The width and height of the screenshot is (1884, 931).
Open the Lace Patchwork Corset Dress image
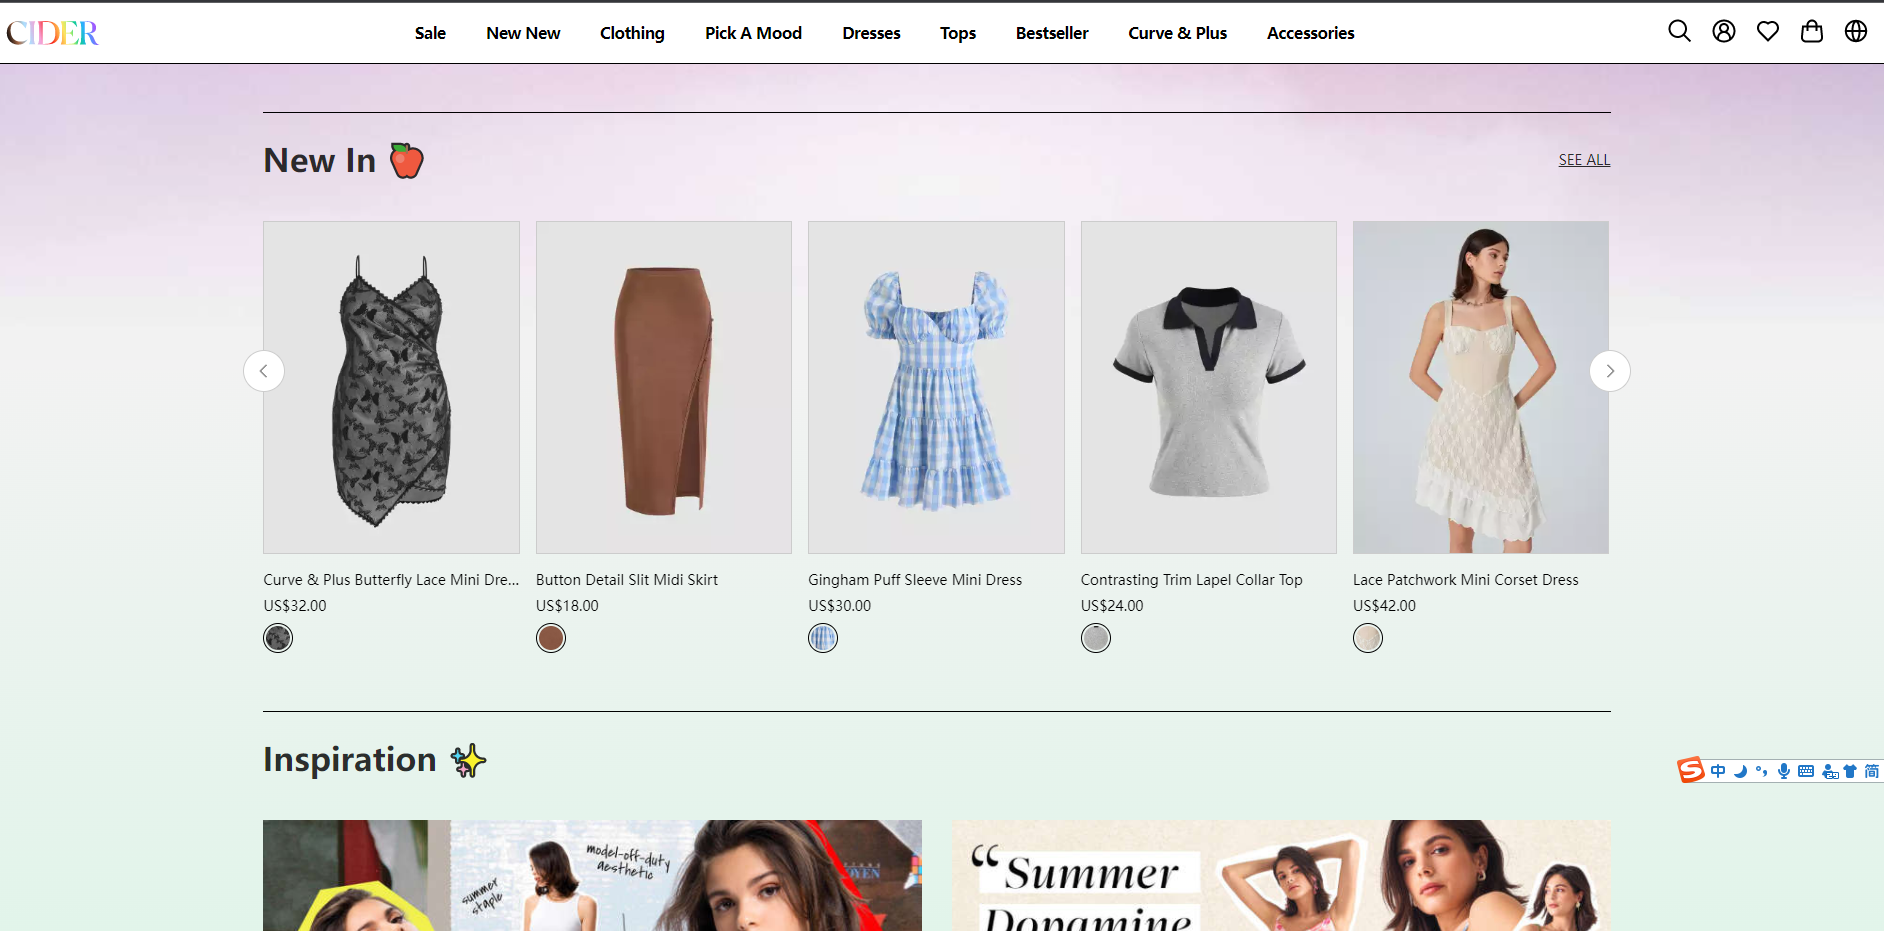[1480, 387]
